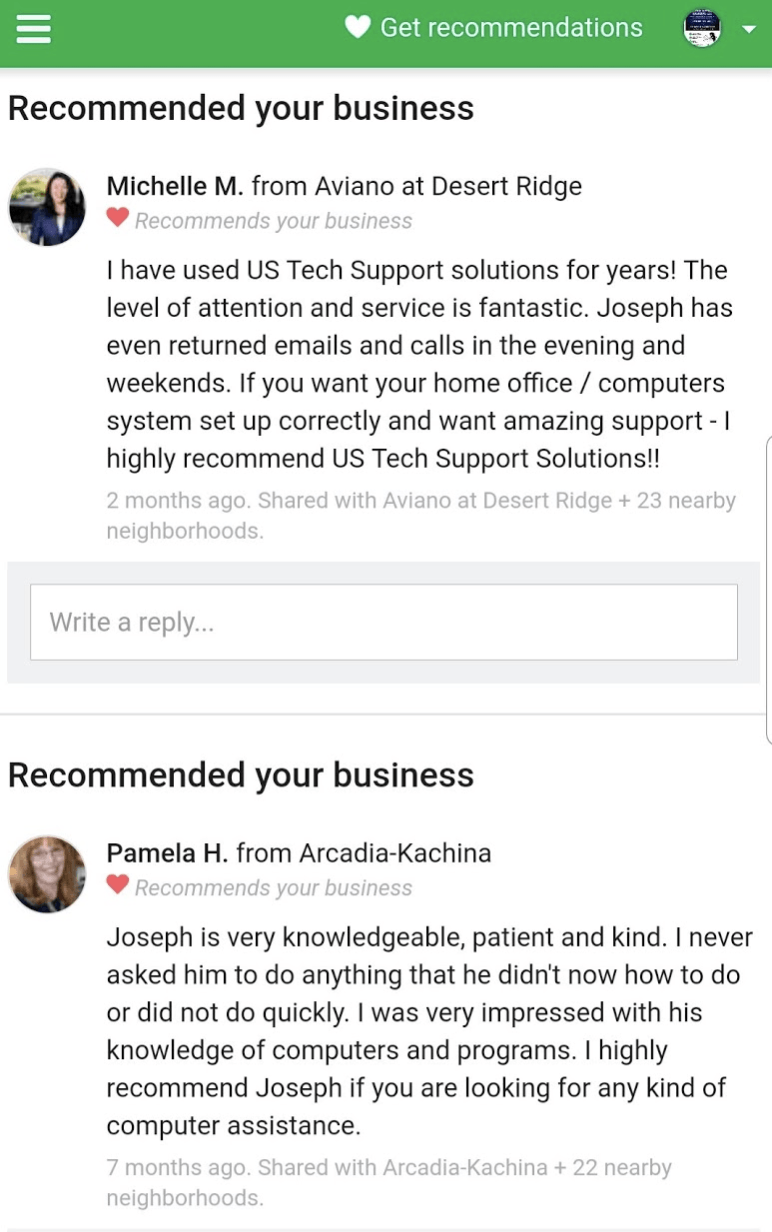Open the business profile avatar in header
Viewport: 772px width, 1232px height.
(x=702, y=28)
